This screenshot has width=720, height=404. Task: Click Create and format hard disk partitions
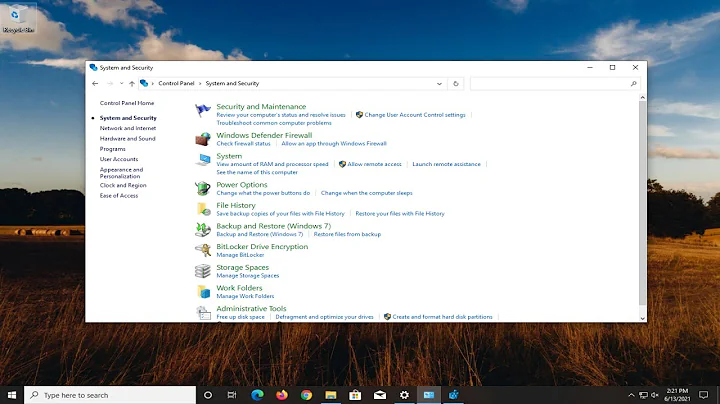click(442, 317)
